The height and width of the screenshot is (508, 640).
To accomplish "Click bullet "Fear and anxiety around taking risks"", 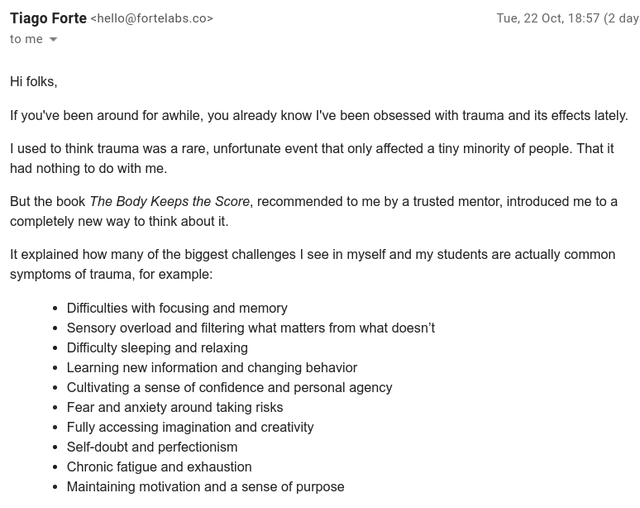I will click(x=175, y=407).
